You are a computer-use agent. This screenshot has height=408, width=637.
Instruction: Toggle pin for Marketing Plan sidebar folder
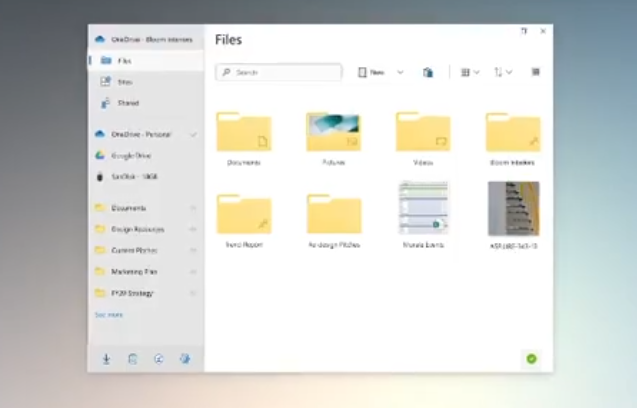(193, 271)
